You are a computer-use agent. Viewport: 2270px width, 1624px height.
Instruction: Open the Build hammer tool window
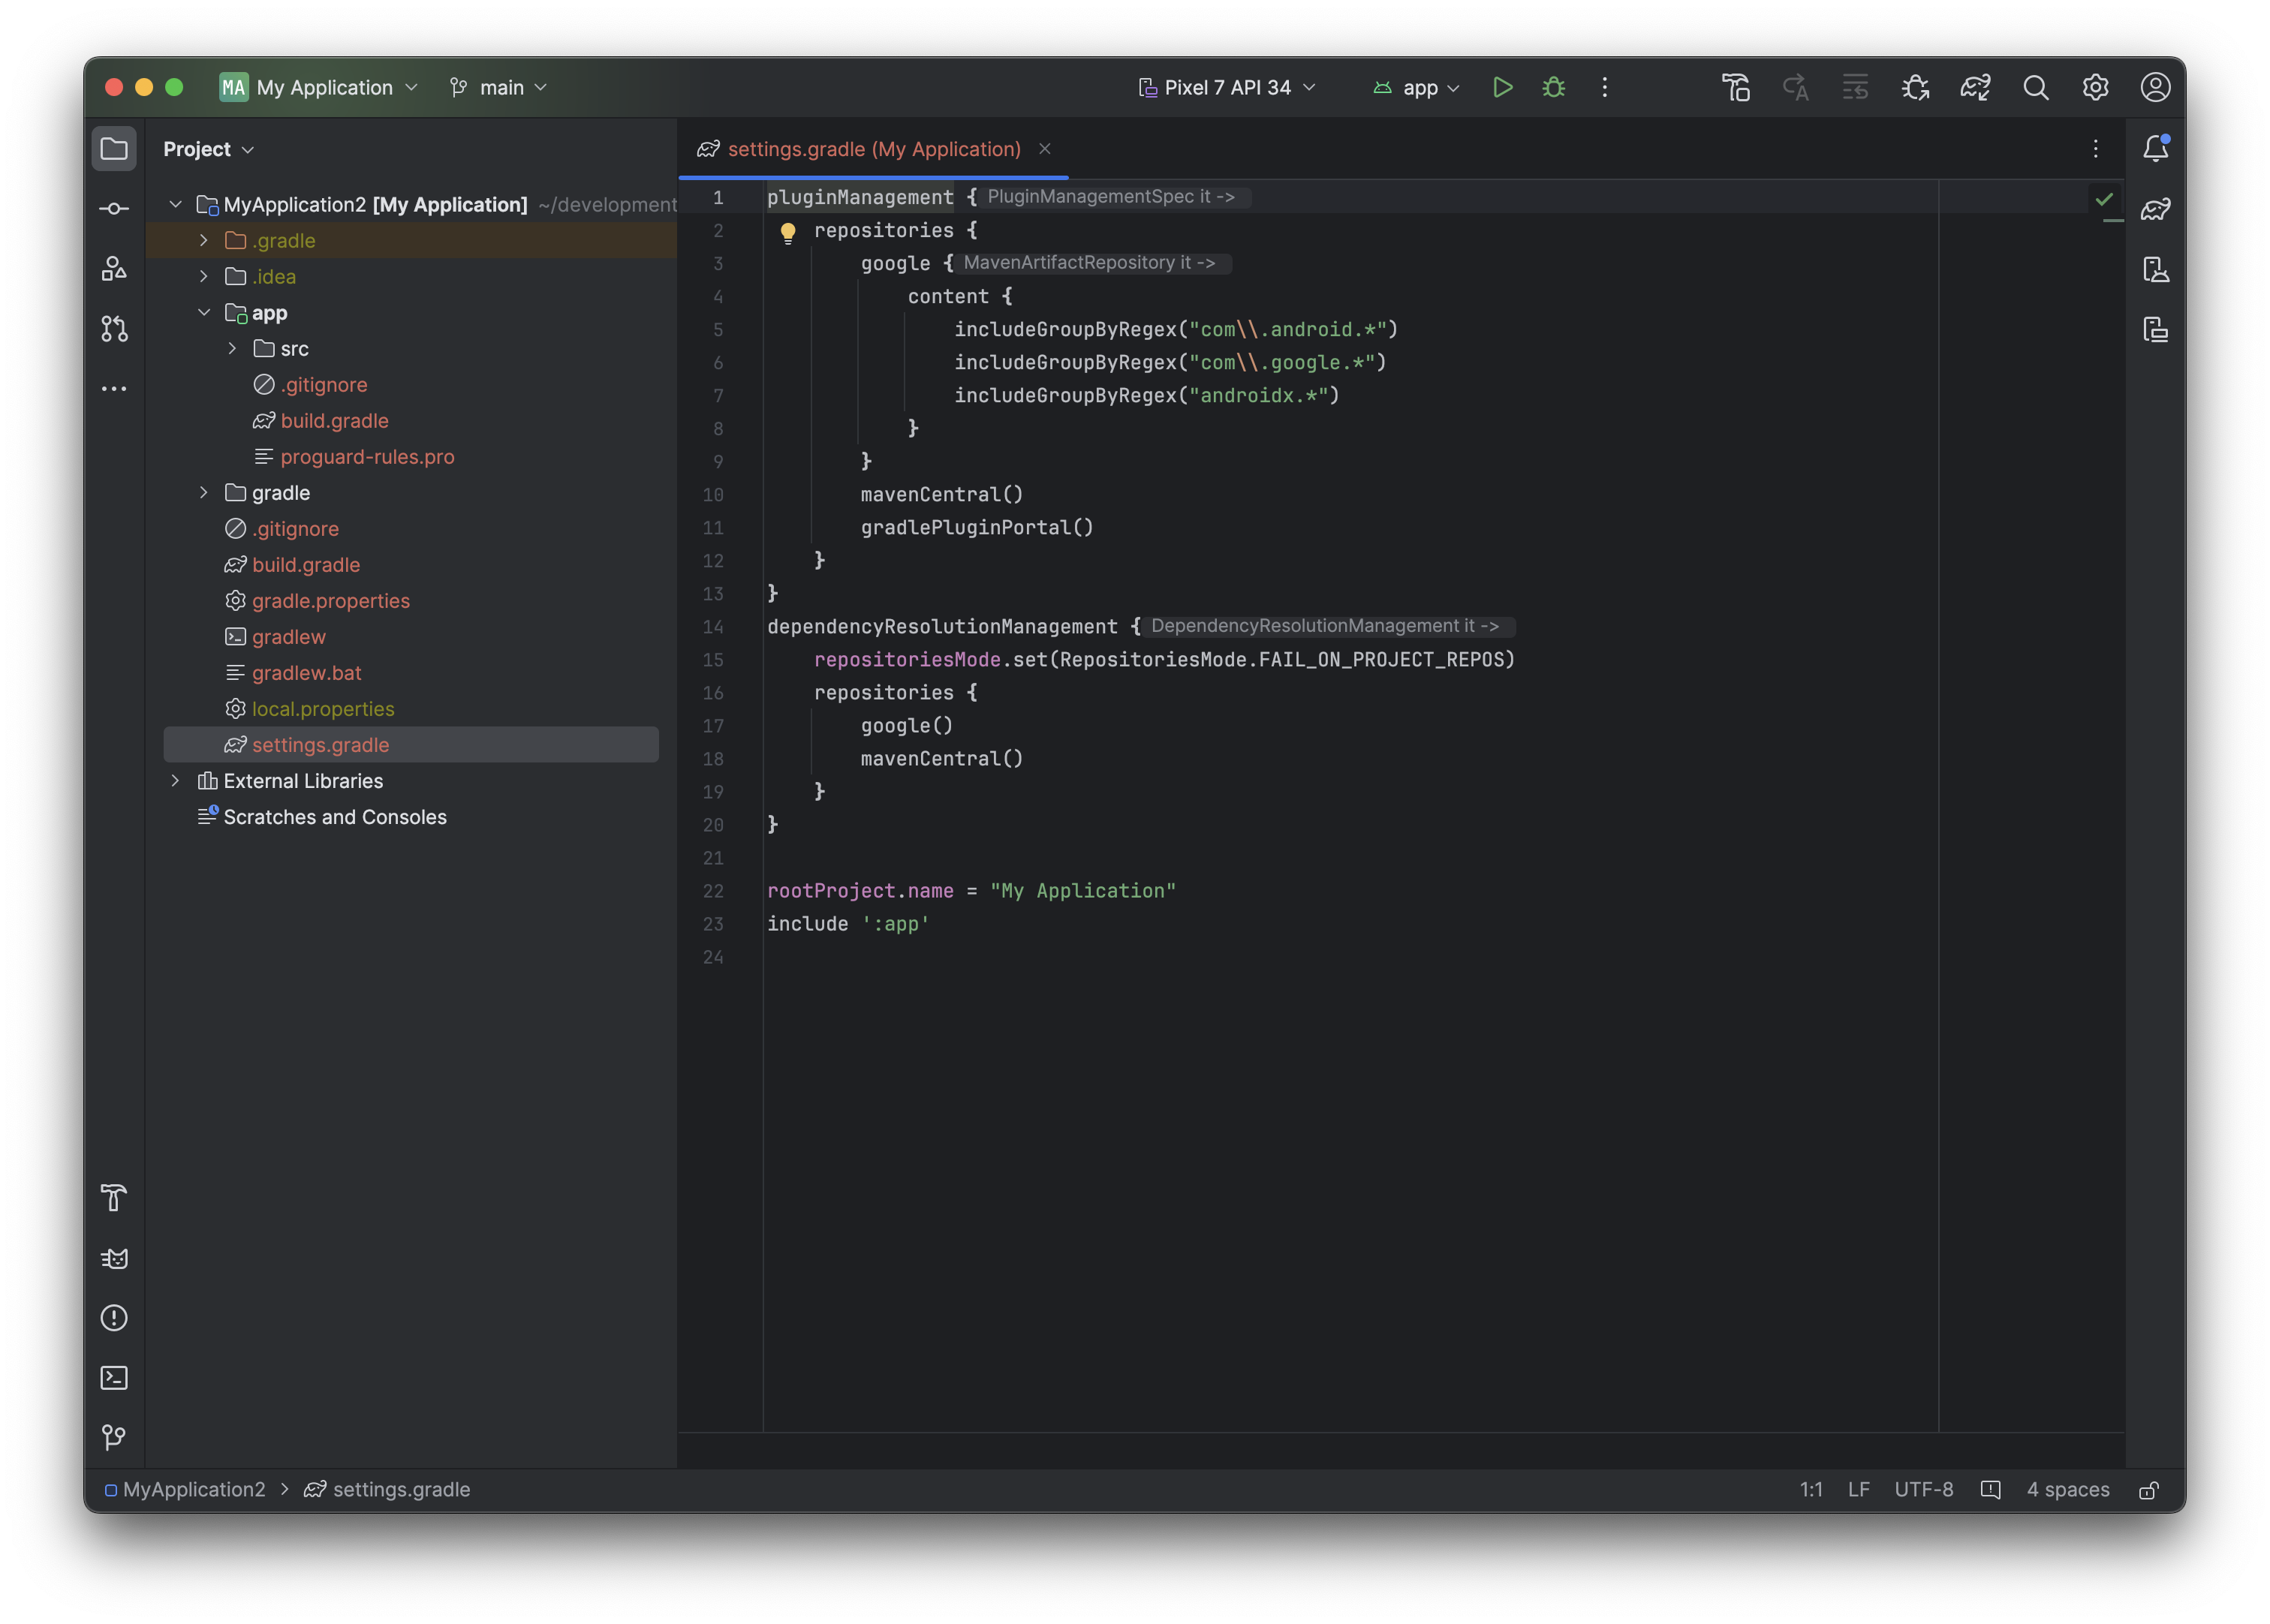click(x=114, y=1198)
